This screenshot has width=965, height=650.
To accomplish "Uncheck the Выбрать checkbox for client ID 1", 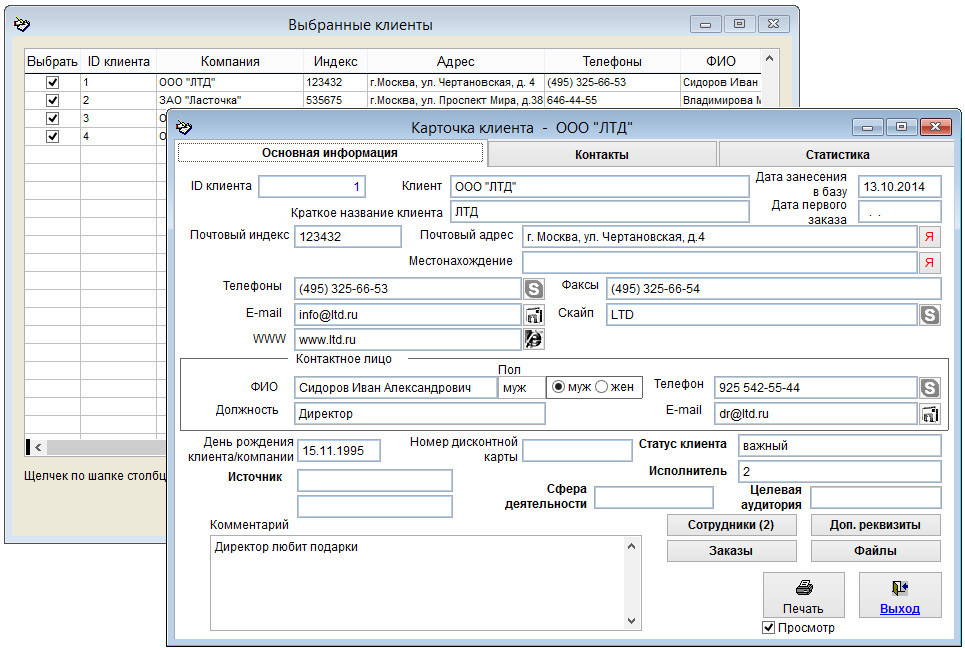I will coord(53,83).
